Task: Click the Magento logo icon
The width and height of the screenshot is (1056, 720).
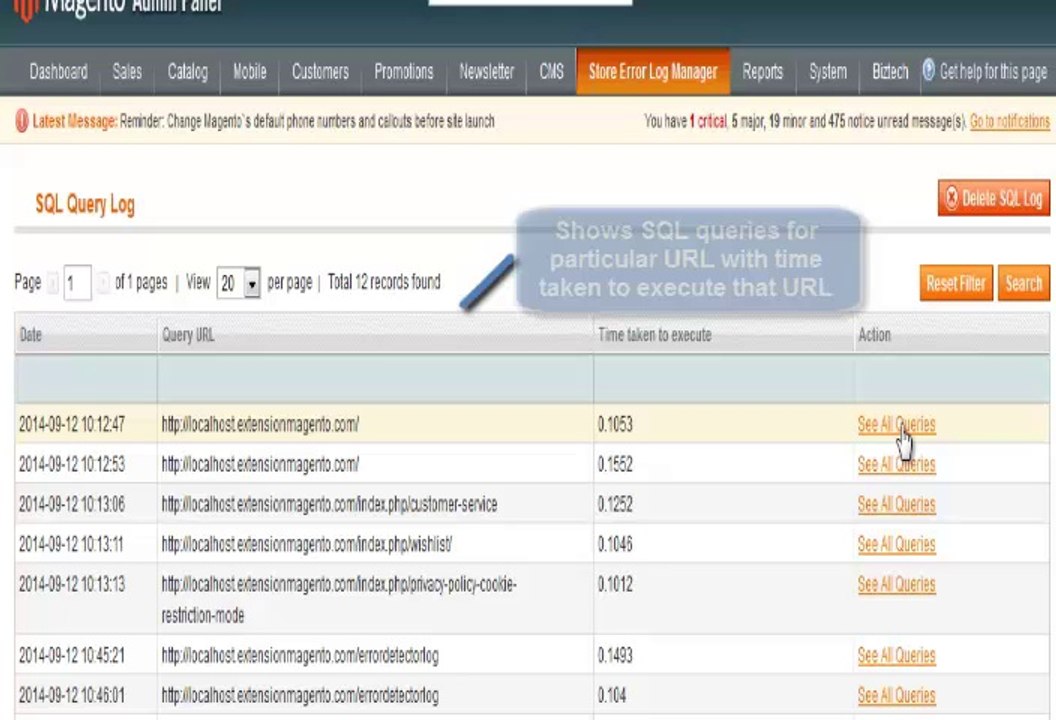Action: point(26,9)
